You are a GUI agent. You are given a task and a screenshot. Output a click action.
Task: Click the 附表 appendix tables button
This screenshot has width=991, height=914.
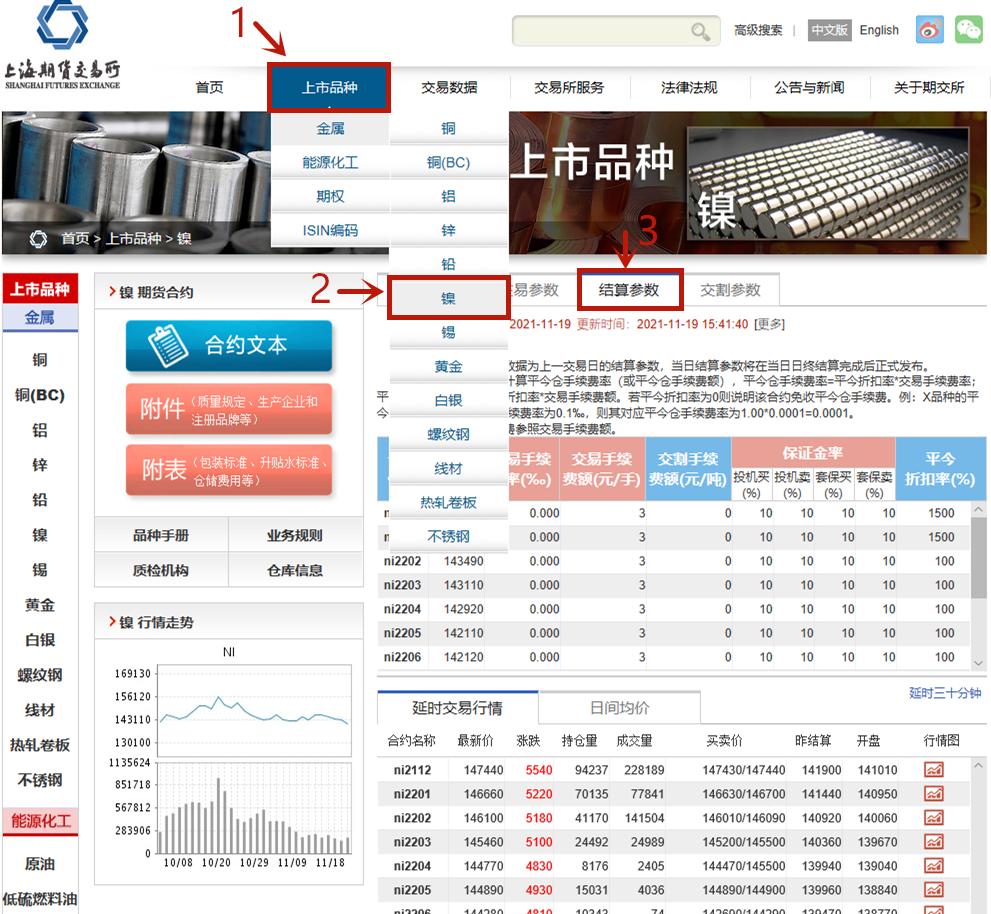[x=229, y=470]
